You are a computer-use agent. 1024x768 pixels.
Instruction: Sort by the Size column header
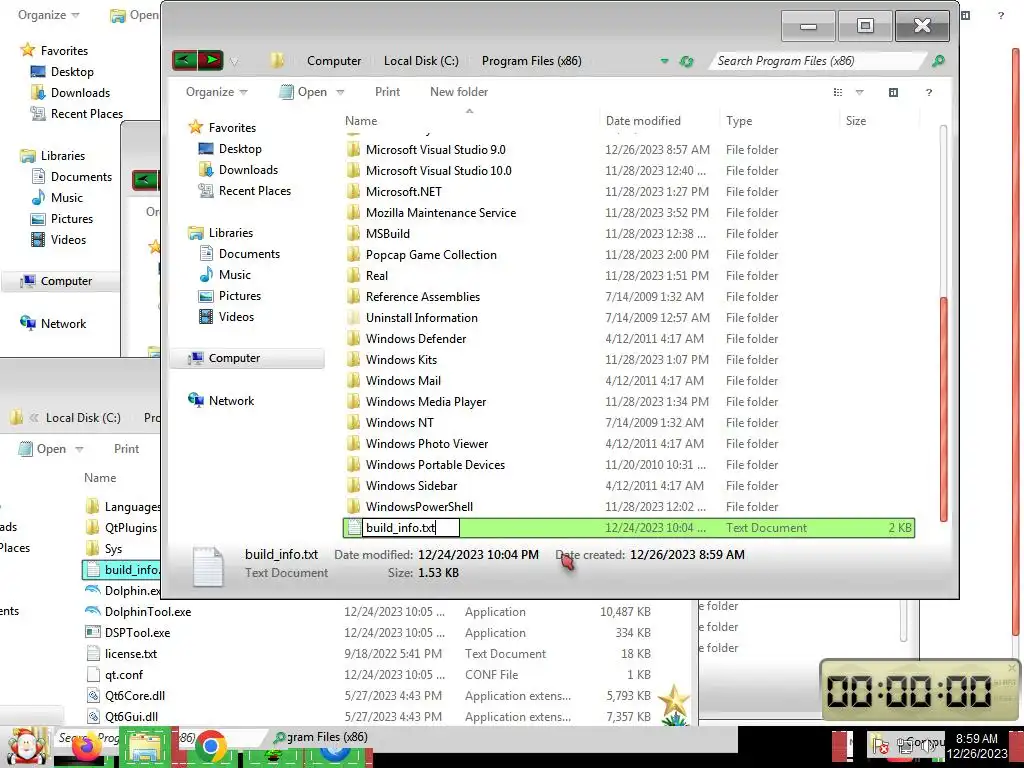pos(856,121)
